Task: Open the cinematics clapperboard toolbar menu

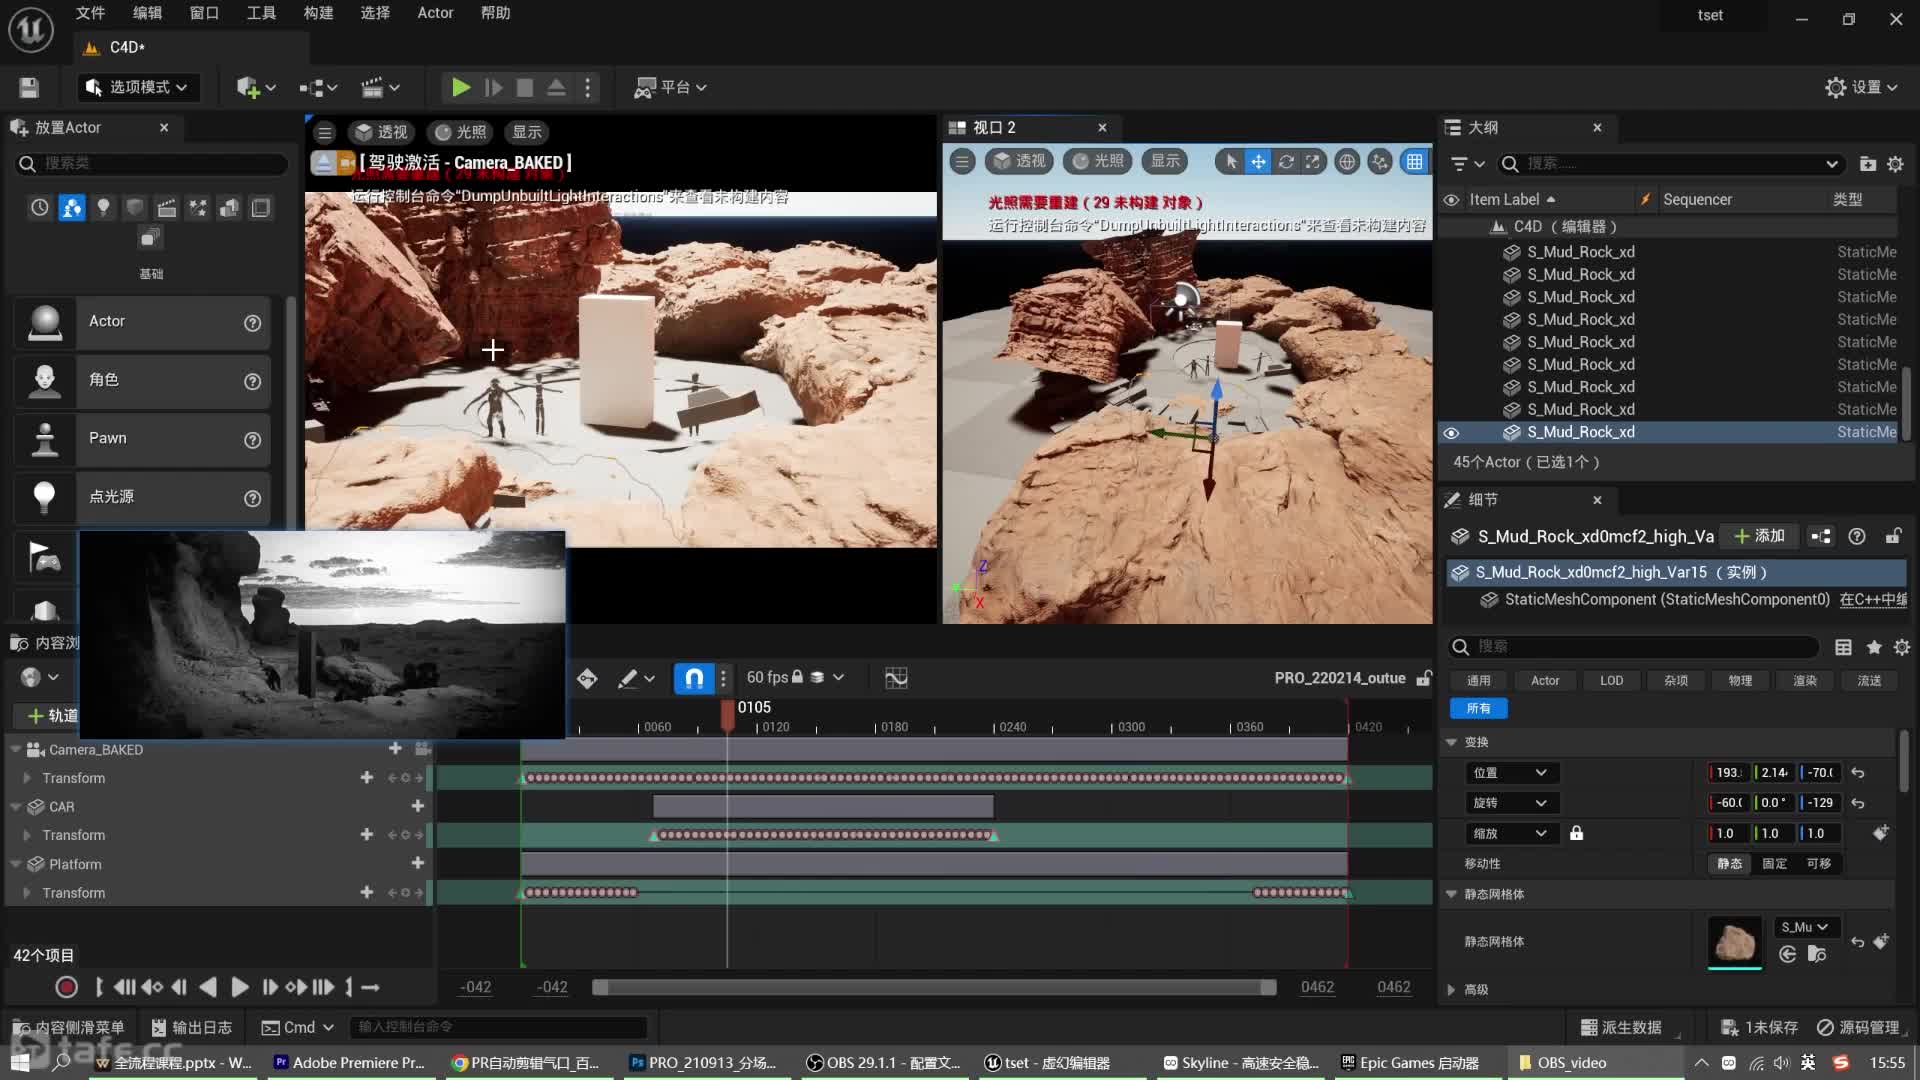Action: tap(380, 88)
